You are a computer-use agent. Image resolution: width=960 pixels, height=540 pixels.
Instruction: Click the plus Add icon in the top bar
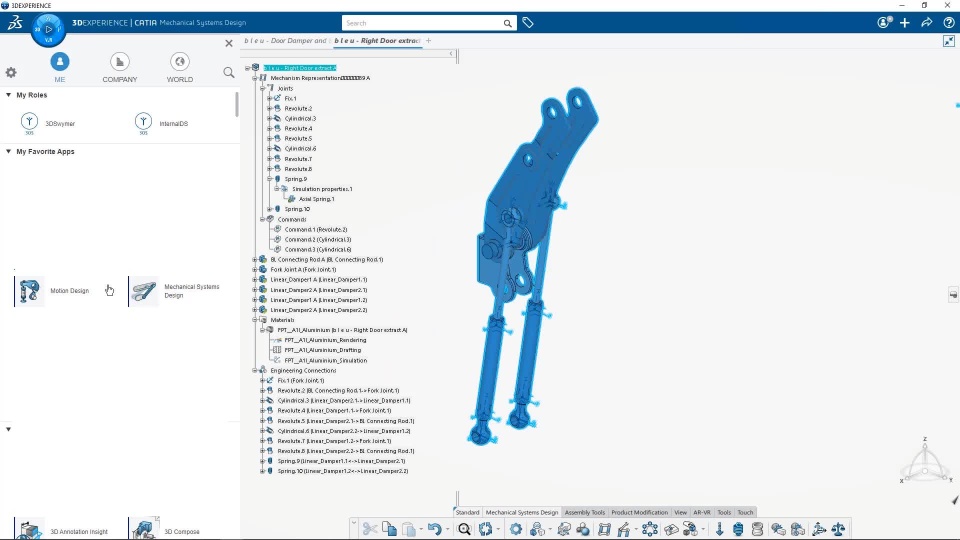click(x=905, y=23)
